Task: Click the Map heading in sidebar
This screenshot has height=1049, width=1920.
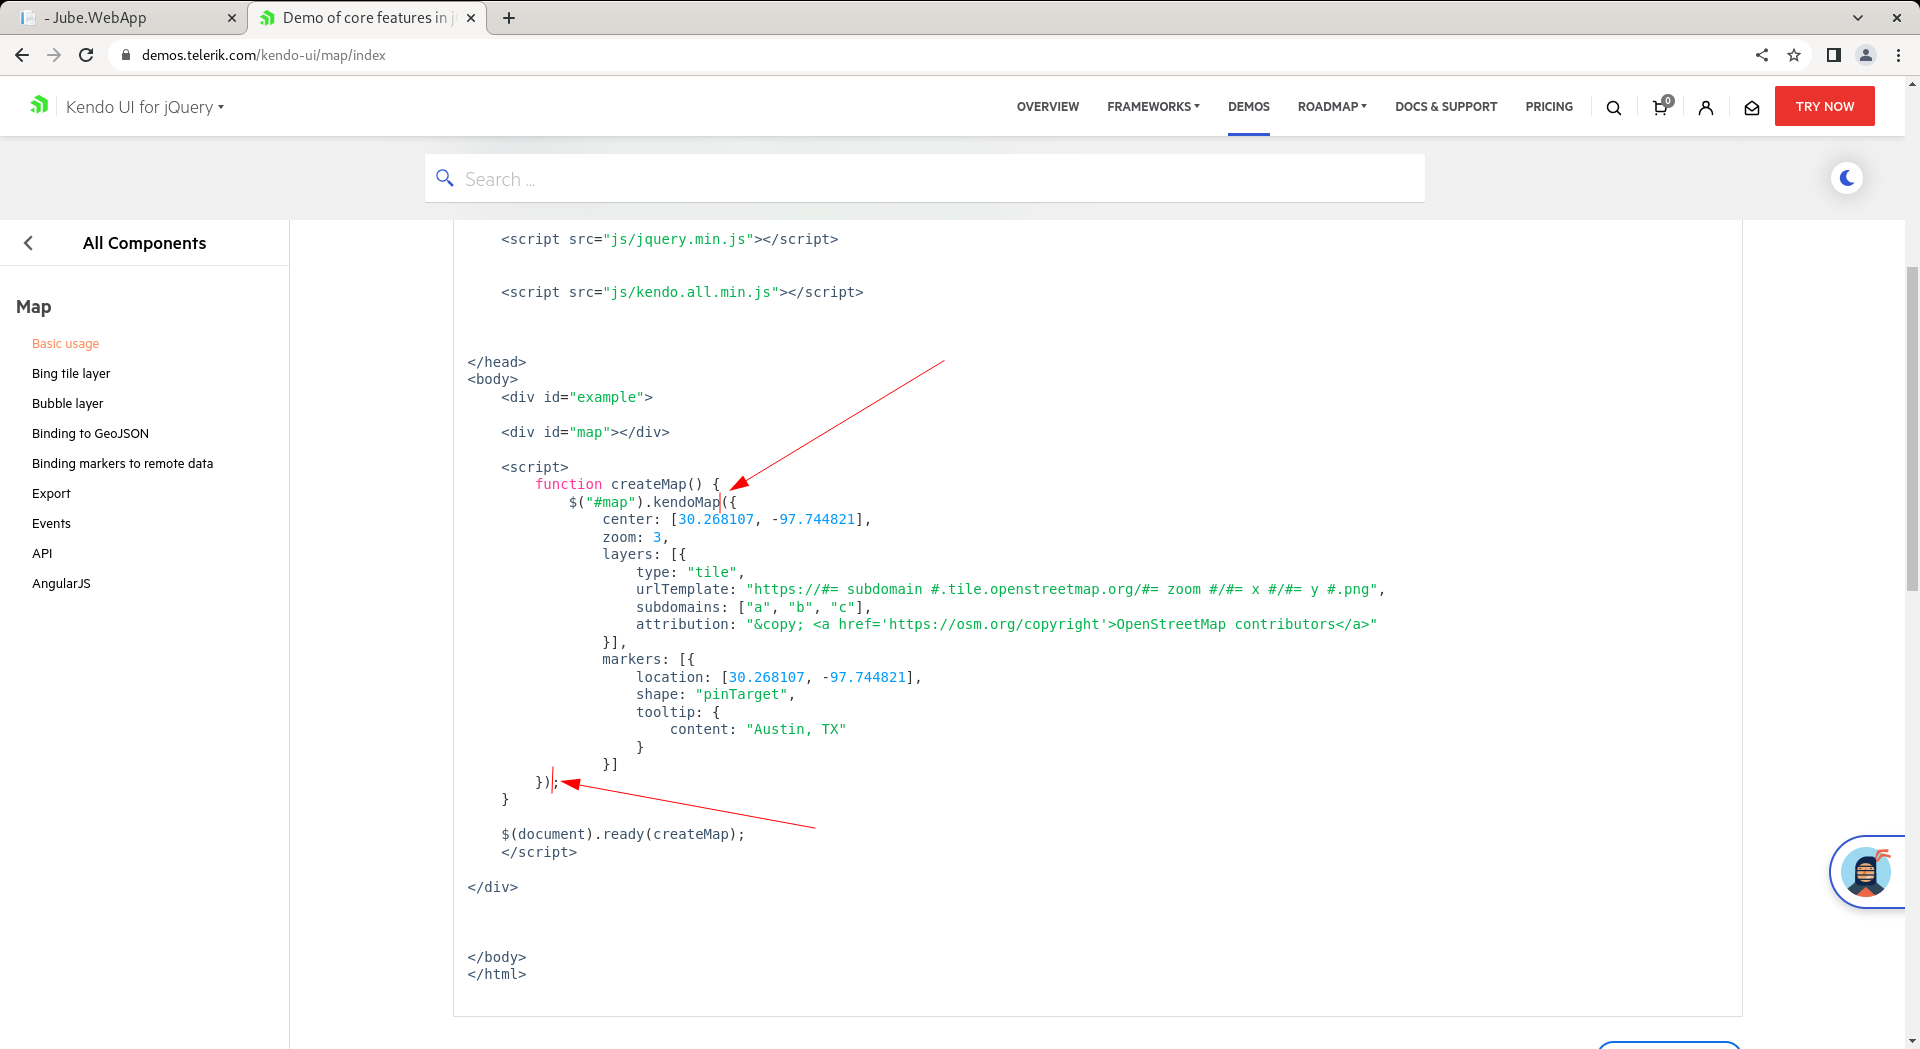Action: point(34,307)
